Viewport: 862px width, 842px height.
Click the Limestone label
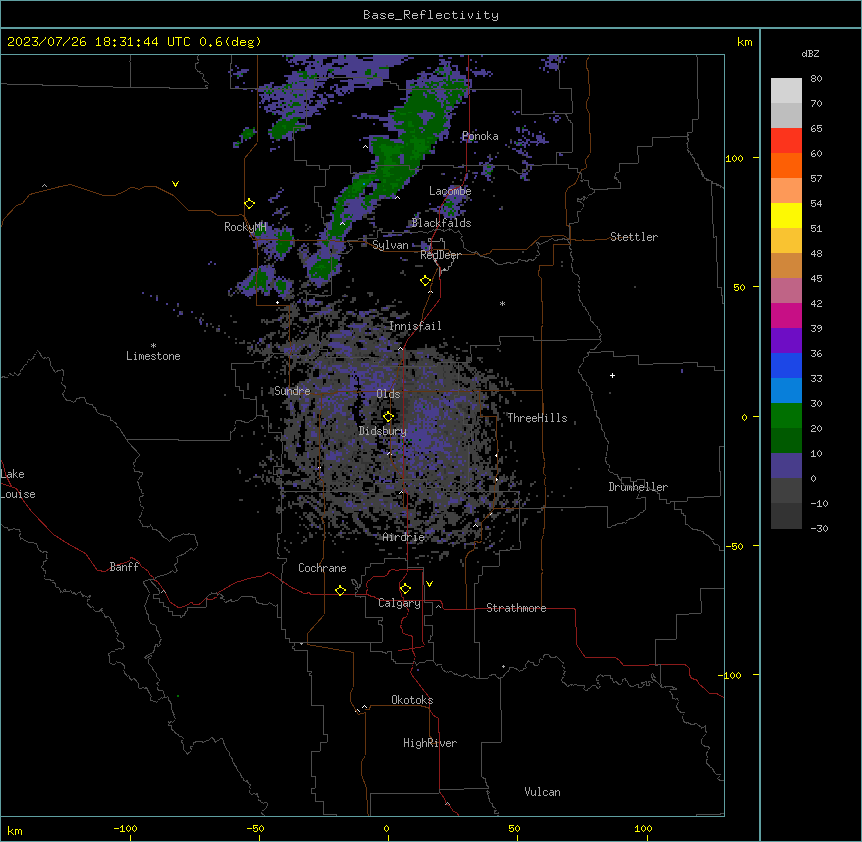click(x=153, y=356)
